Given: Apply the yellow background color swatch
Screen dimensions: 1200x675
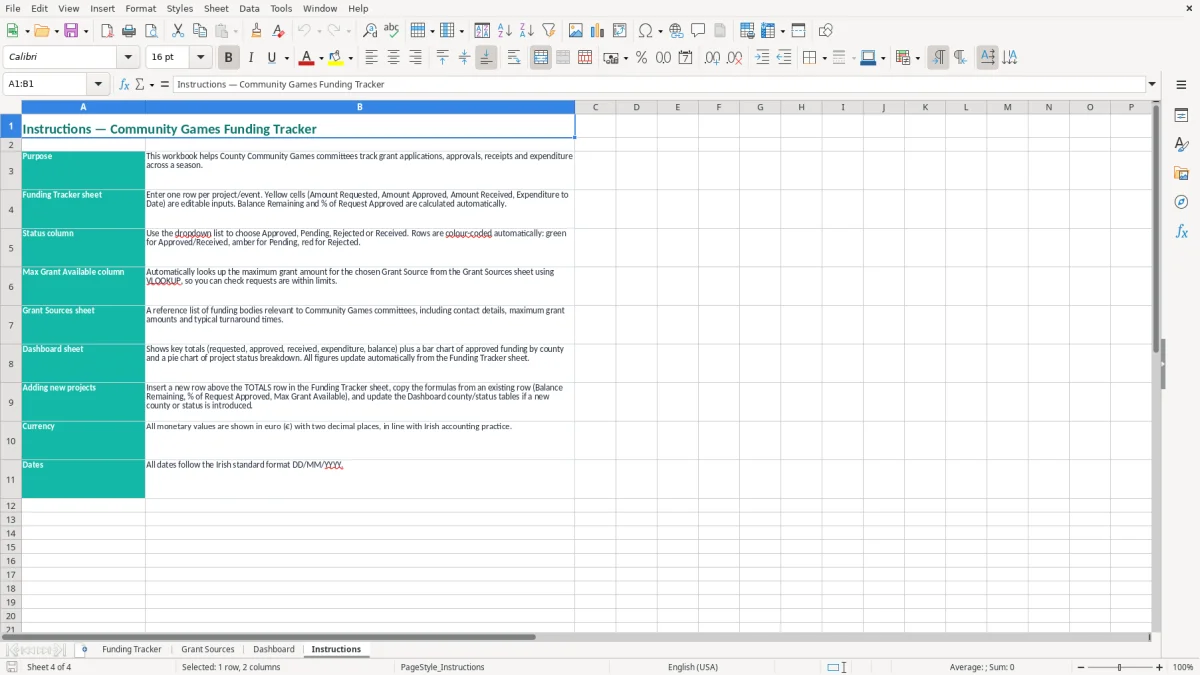Looking at the screenshot, I should (336, 58).
